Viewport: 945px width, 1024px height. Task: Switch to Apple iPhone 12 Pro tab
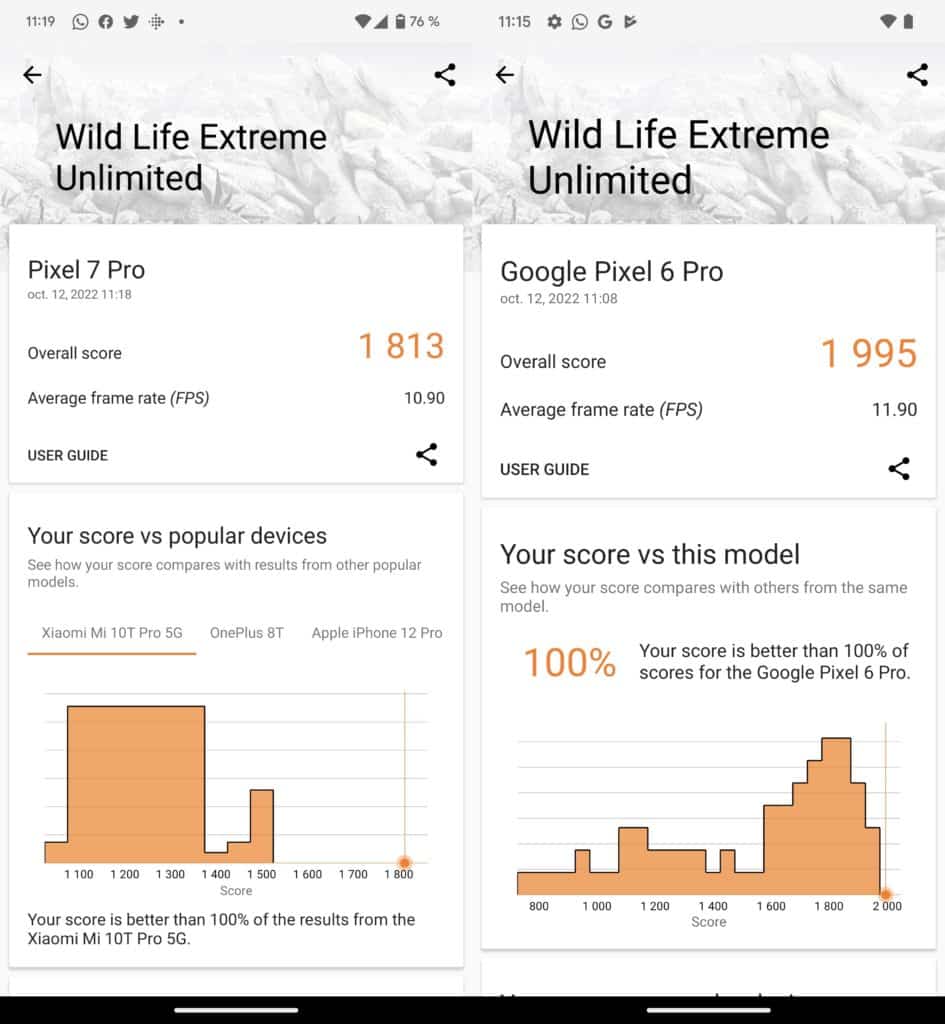tap(377, 633)
